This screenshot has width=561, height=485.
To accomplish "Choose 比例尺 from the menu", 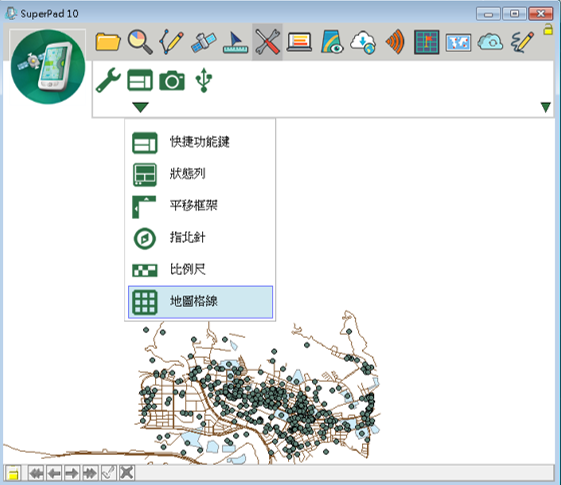I will click(200, 270).
